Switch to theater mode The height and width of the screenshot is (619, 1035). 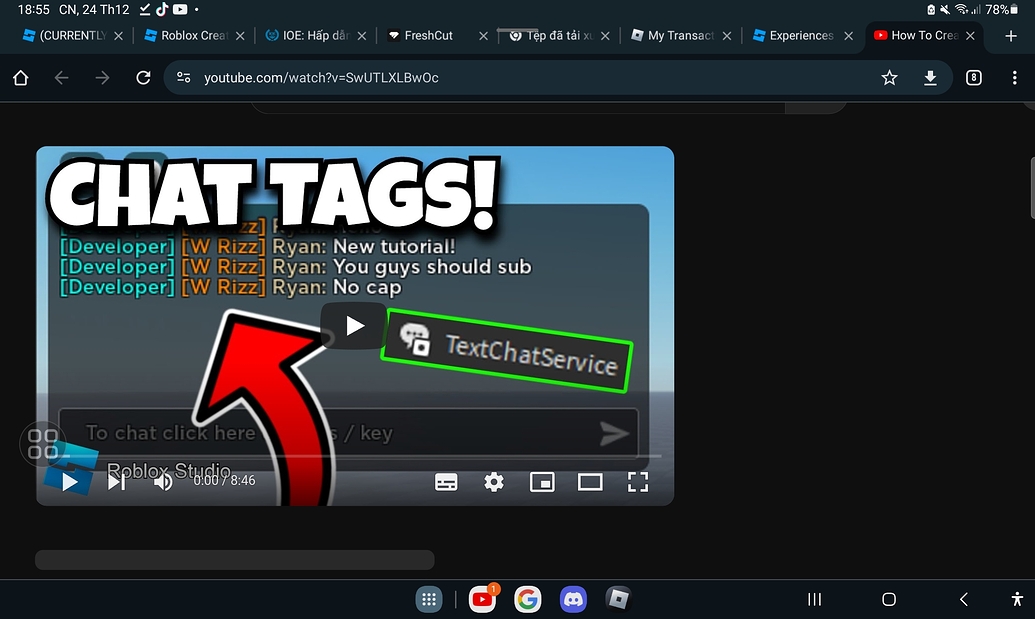pos(590,482)
